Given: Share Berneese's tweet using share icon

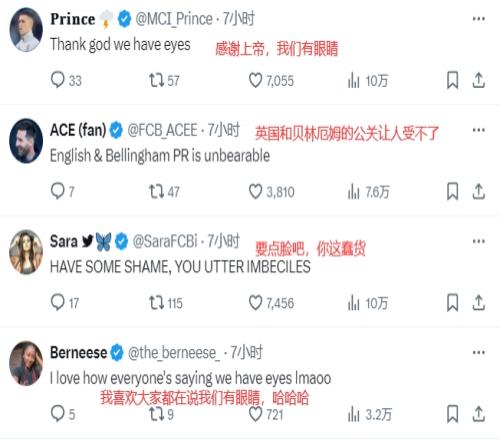Looking at the screenshot, I should 478,414.
